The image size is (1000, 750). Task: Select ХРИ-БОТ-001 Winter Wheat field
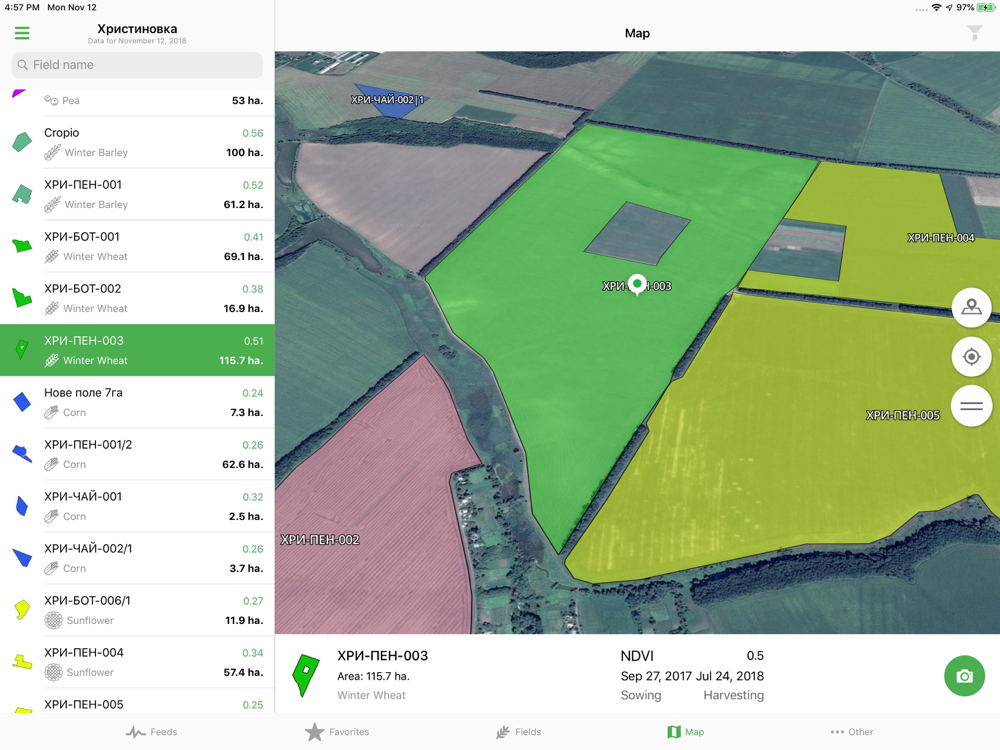point(137,247)
